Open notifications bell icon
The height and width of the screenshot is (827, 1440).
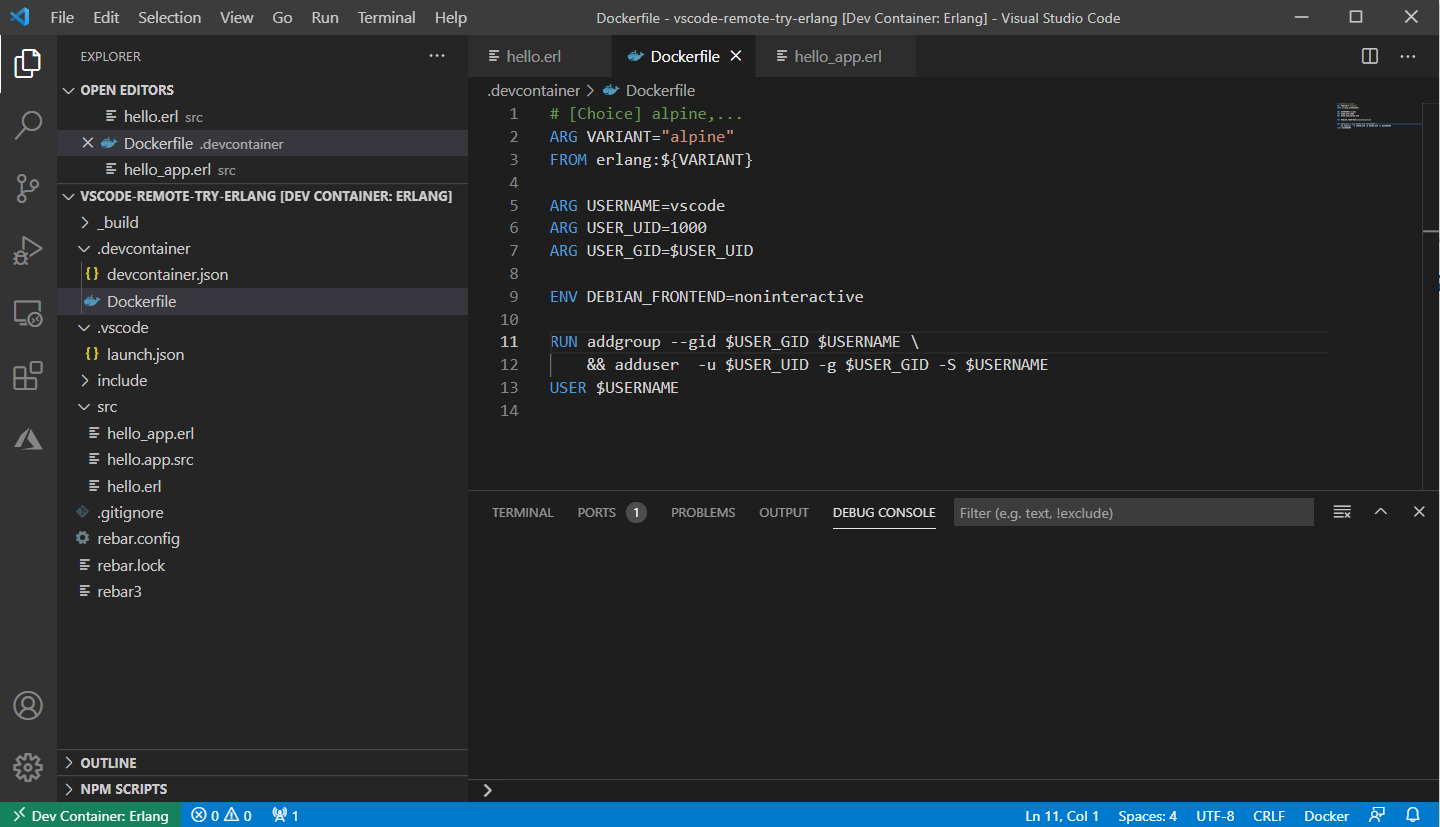(x=1413, y=815)
